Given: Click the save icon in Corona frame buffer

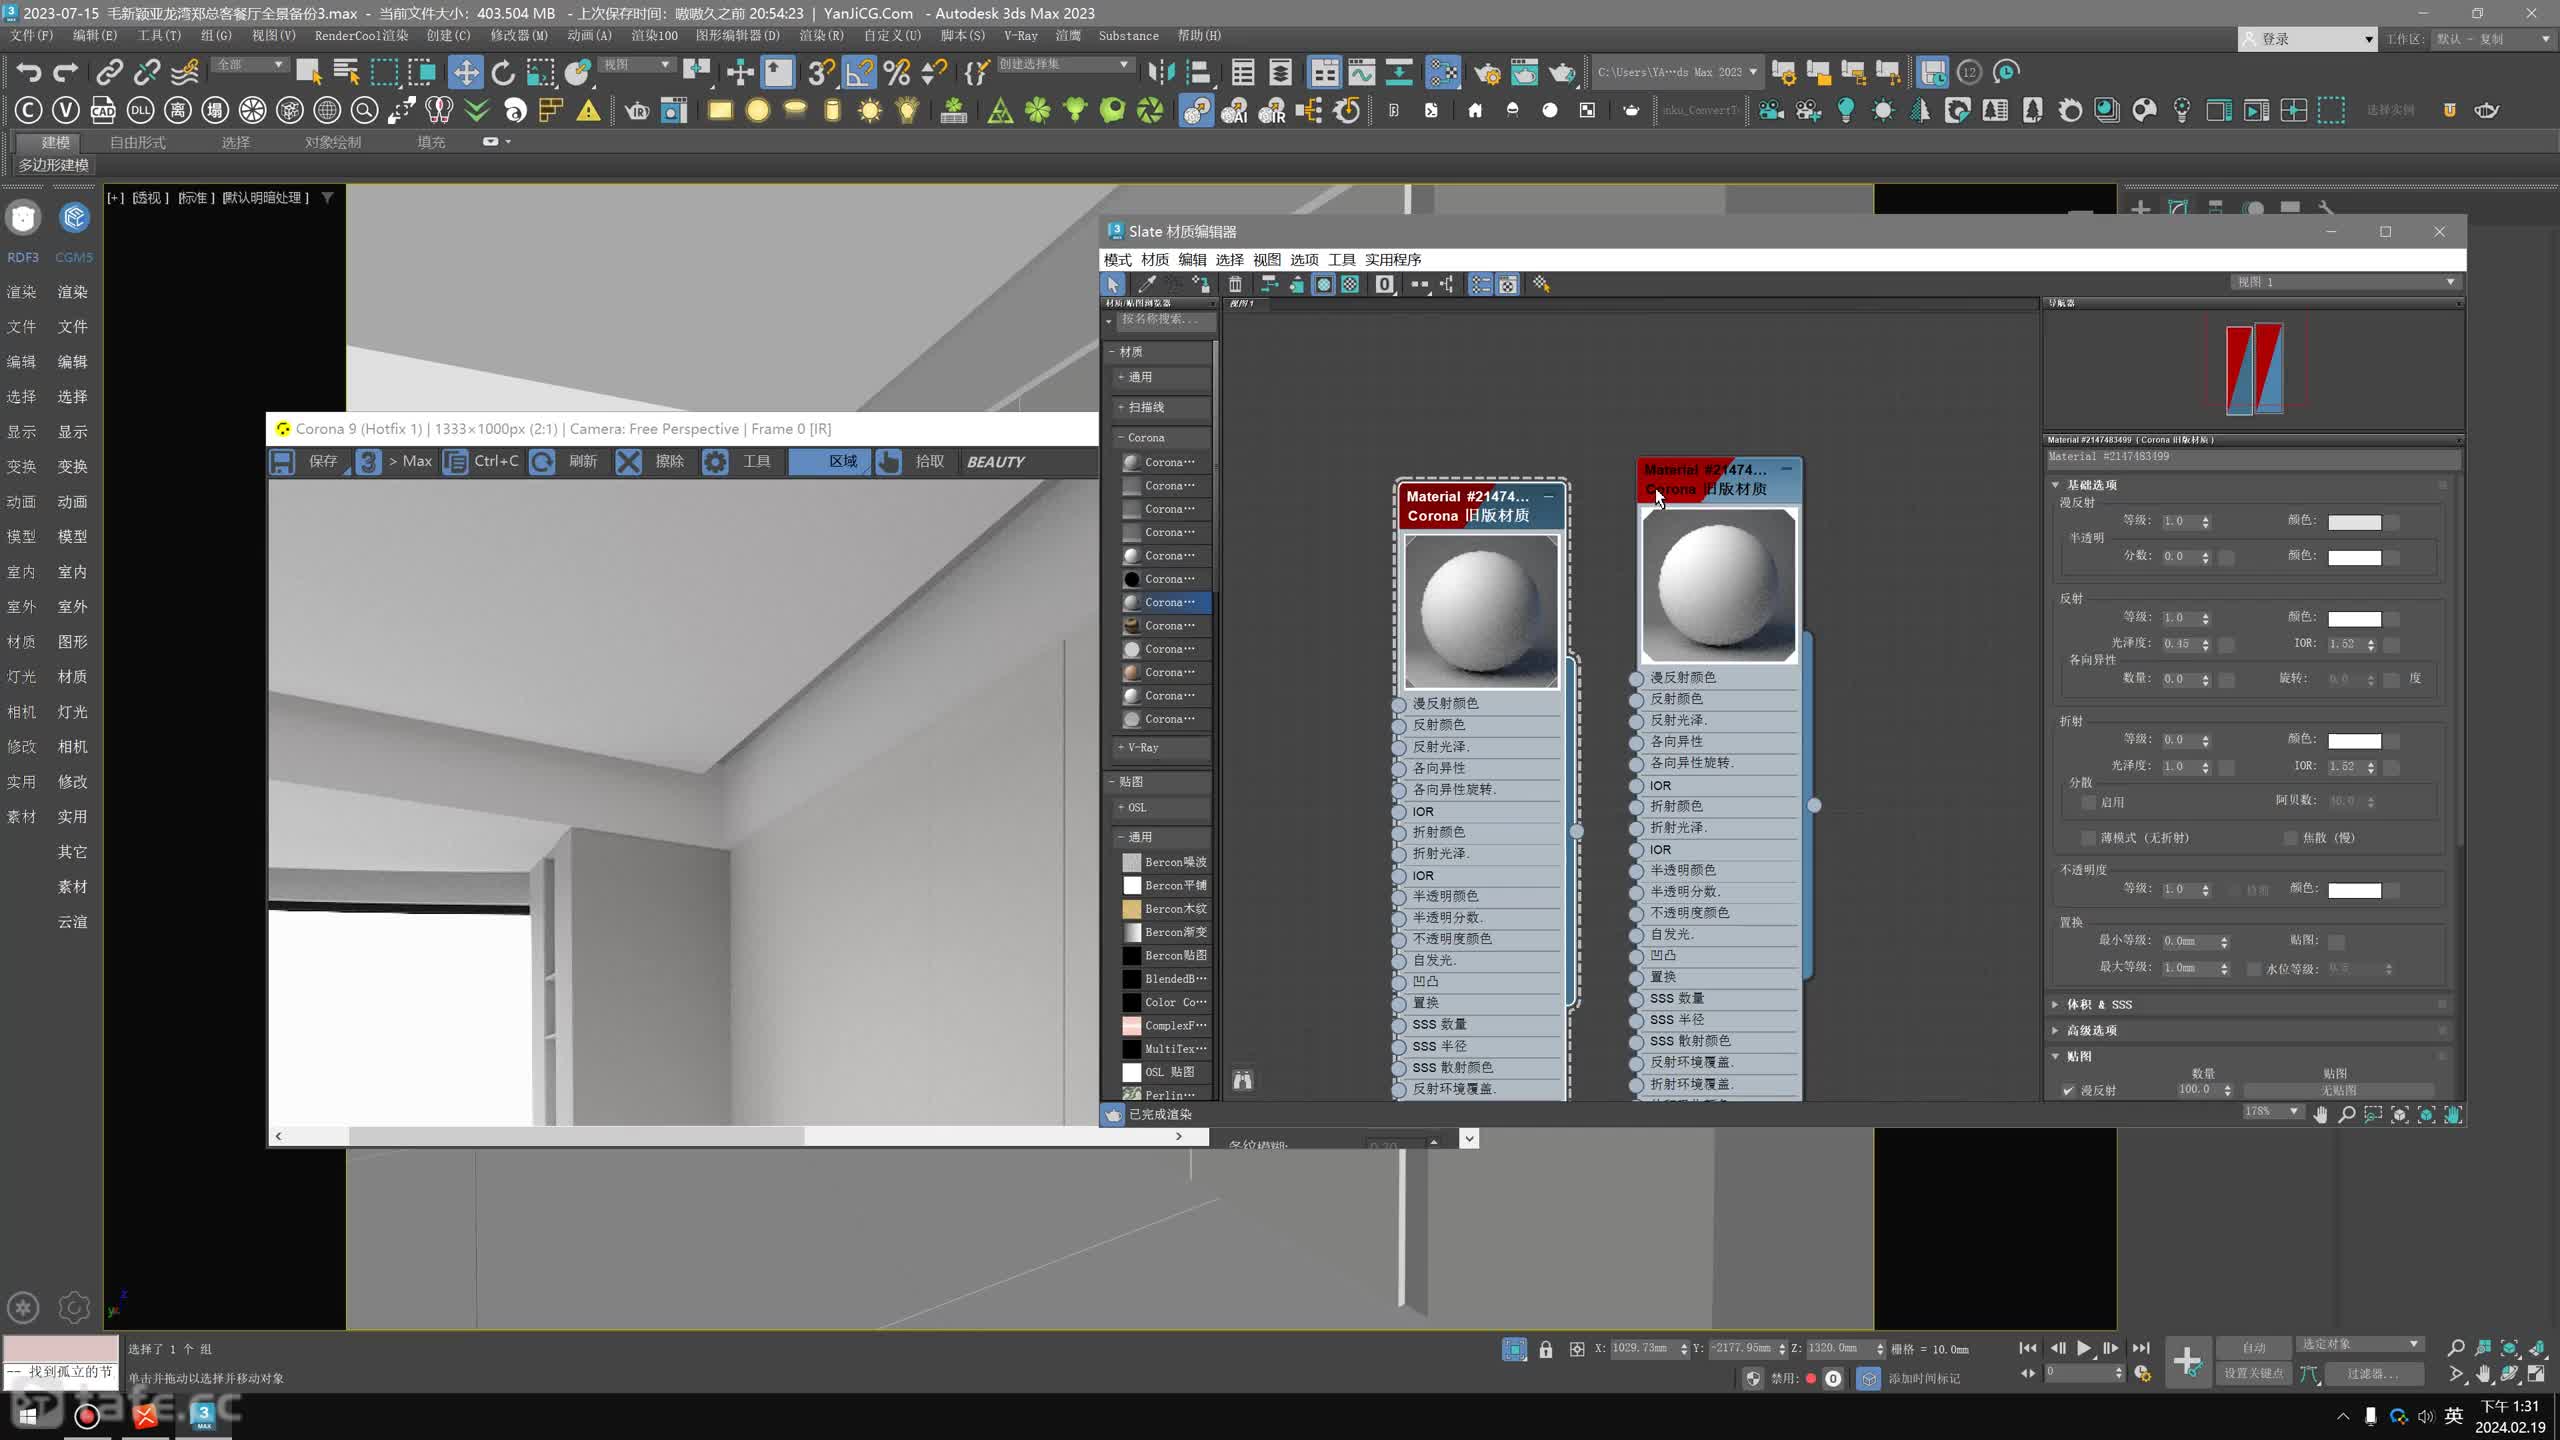Looking at the screenshot, I should tap(283, 461).
